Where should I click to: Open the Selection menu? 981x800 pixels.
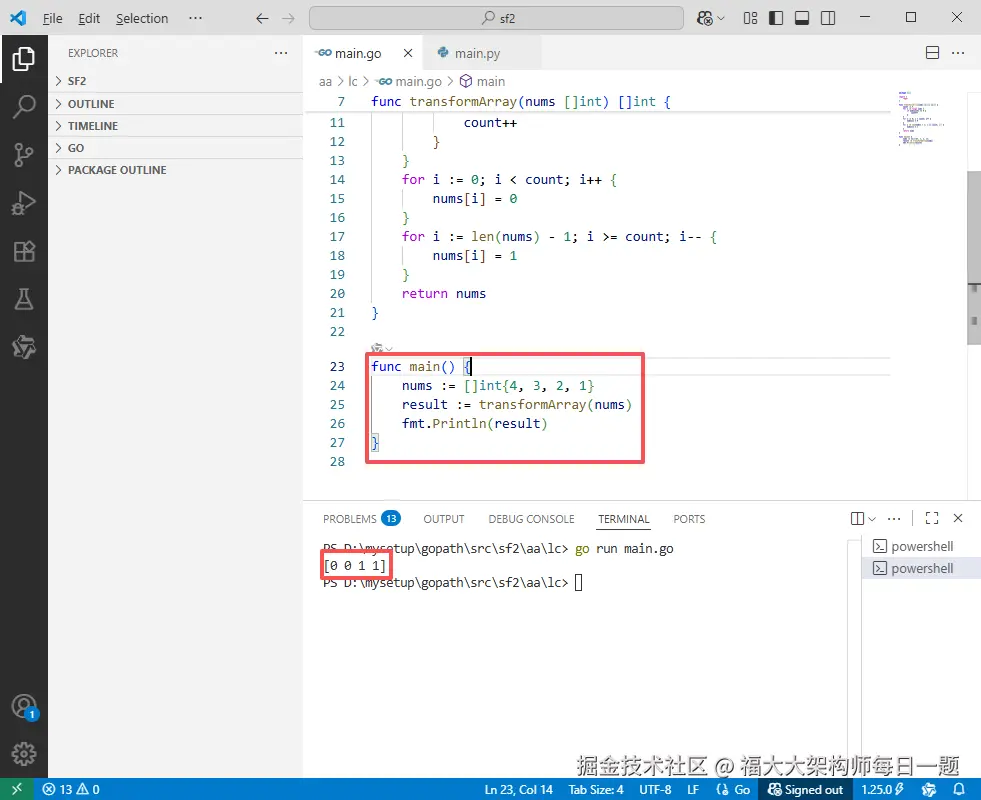coord(142,18)
